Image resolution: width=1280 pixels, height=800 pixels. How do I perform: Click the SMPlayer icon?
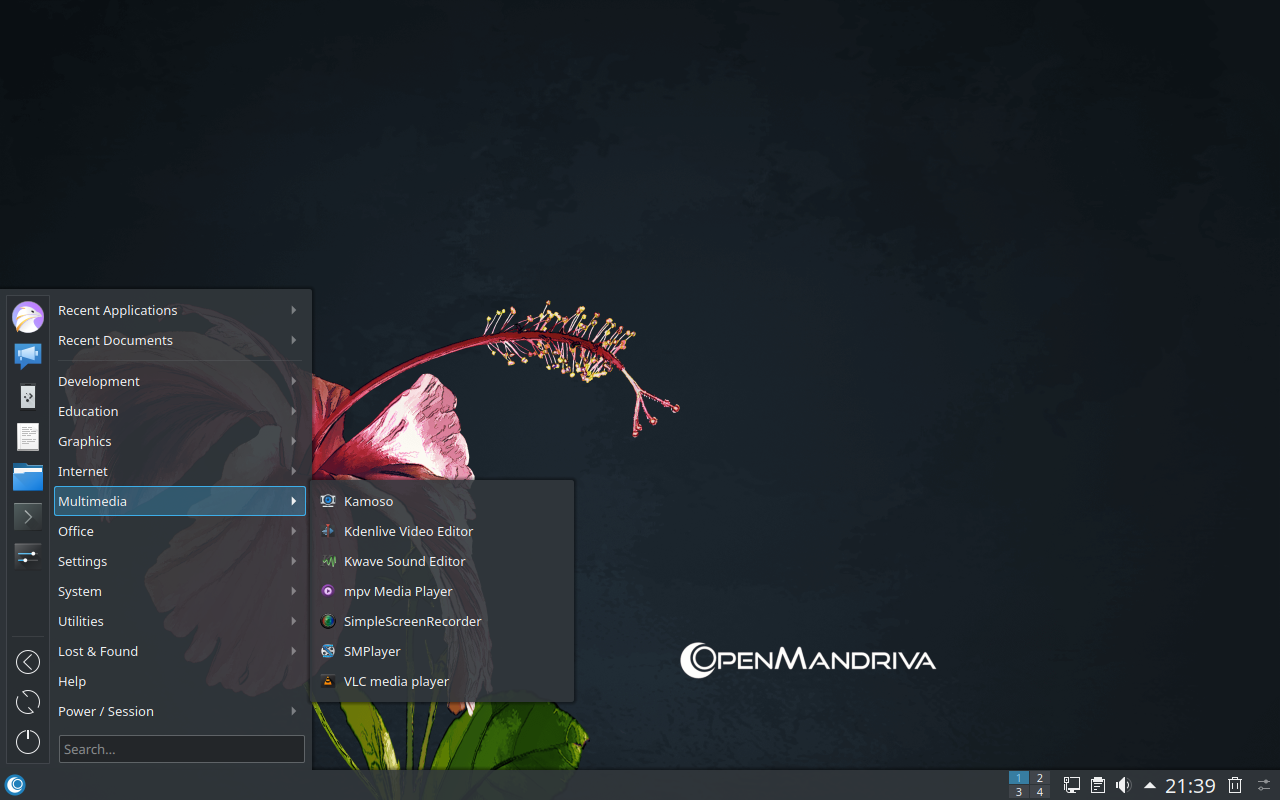coord(328,651)
